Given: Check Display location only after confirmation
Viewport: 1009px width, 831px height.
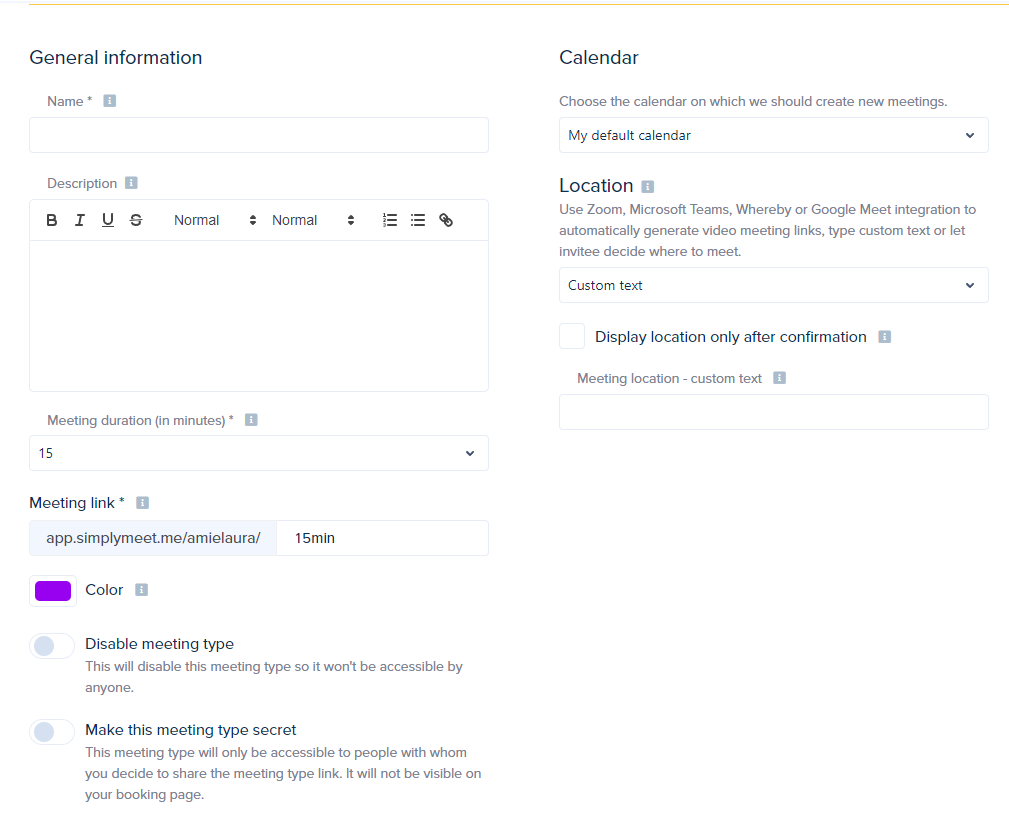Looking at the screenshot, I should (x=572, y=336).
